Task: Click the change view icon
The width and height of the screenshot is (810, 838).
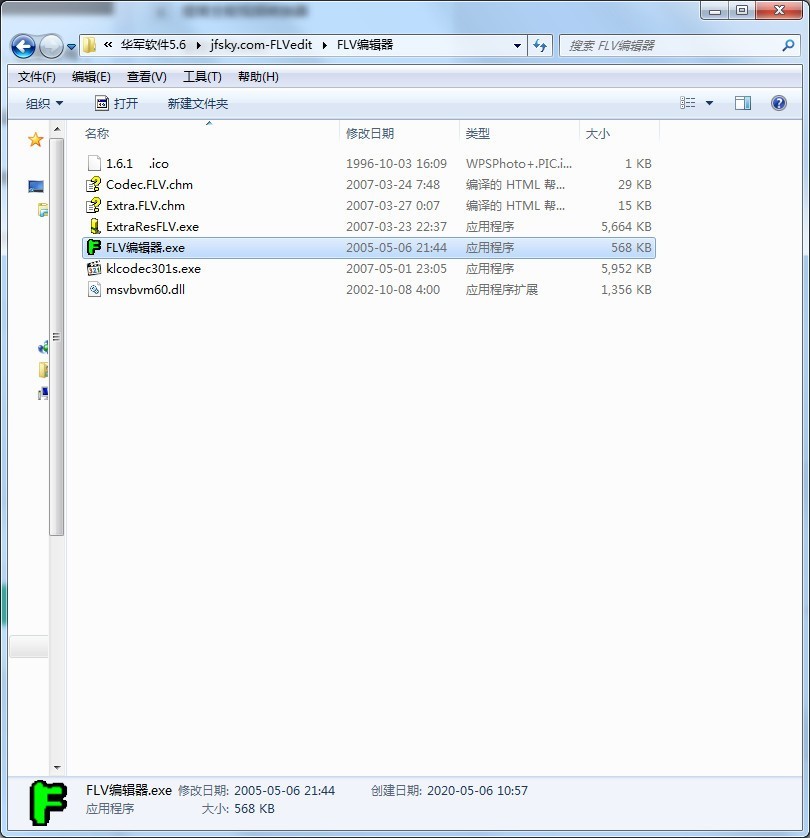Action: [x=688, y=103]
